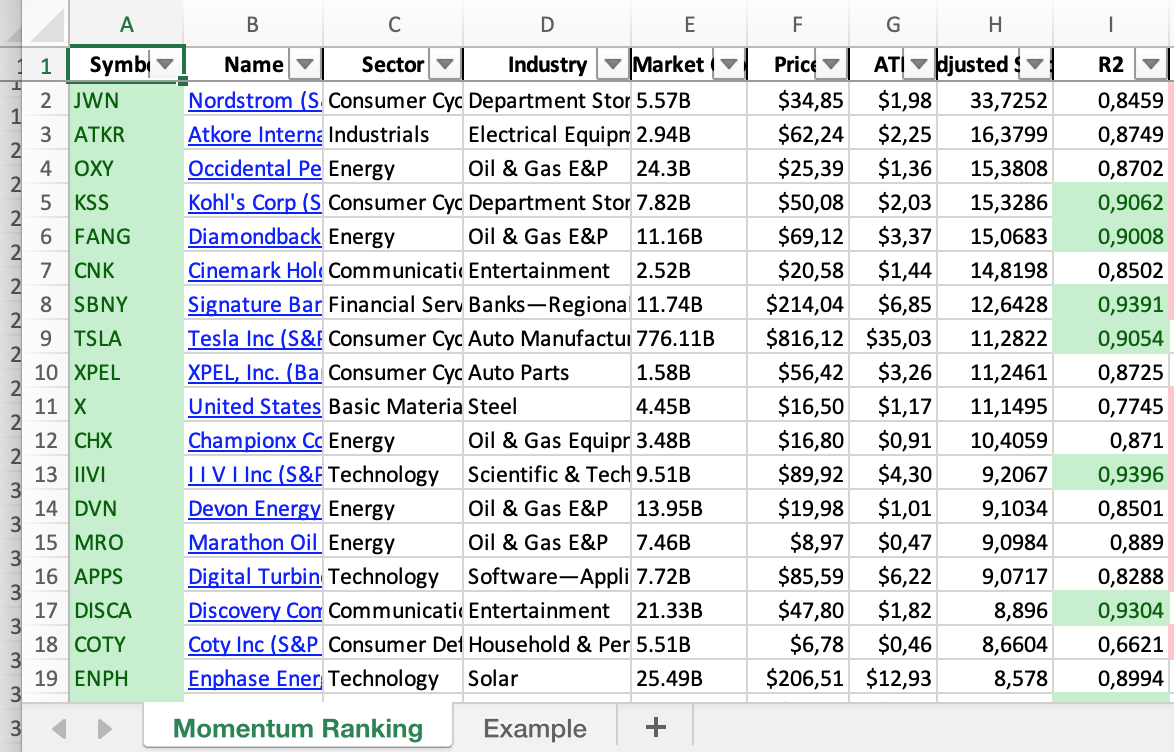Expand the Sector column filter arrow

pyautogui.click(x=445, y=65)
